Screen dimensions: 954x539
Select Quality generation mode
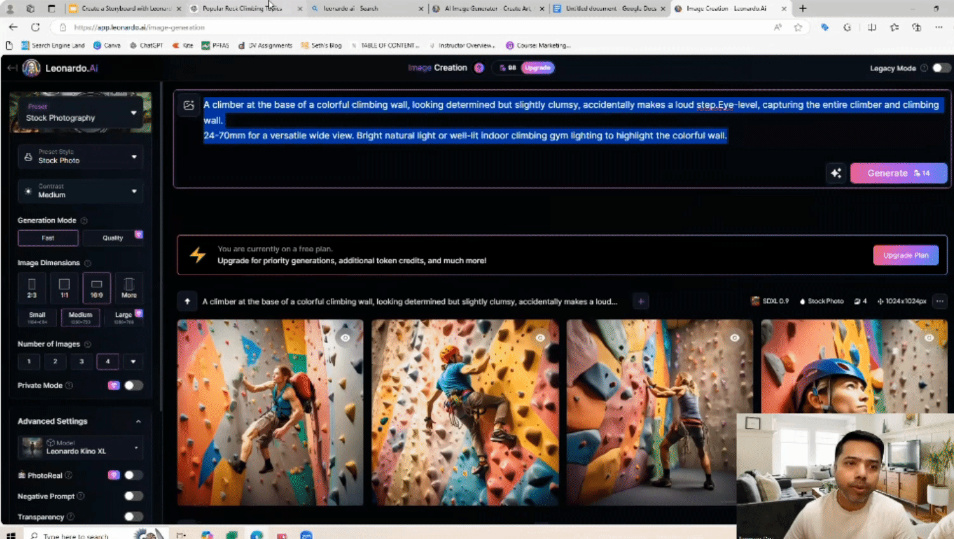coord(113,238)
